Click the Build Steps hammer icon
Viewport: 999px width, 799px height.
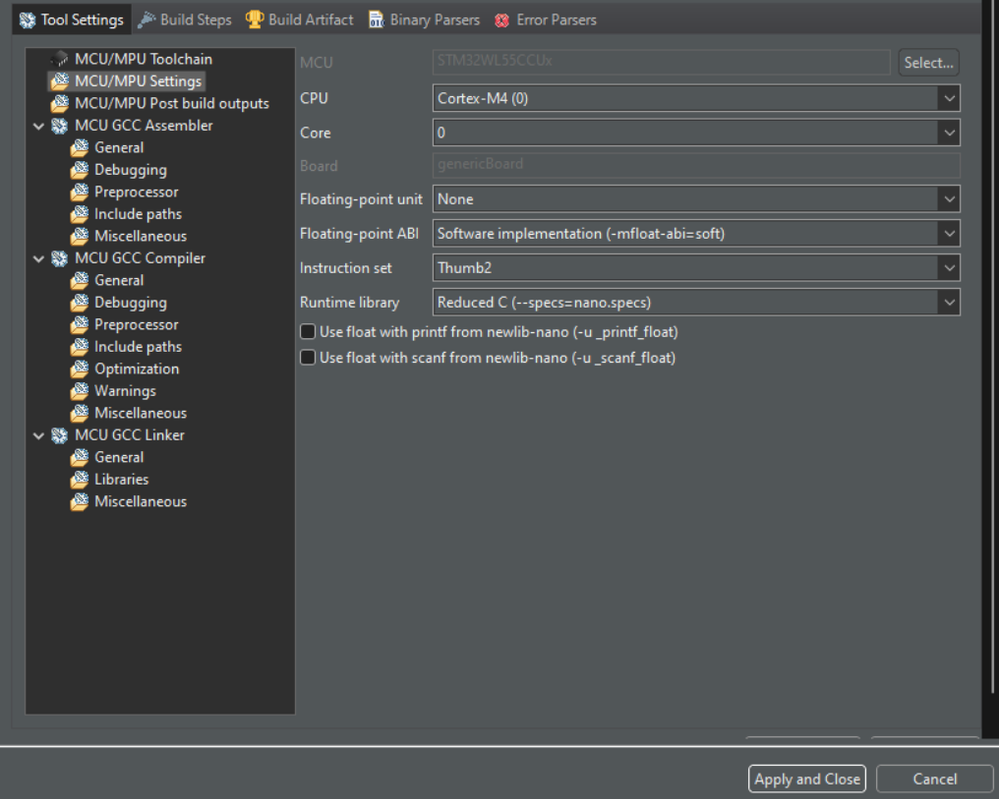coord(147,20)
